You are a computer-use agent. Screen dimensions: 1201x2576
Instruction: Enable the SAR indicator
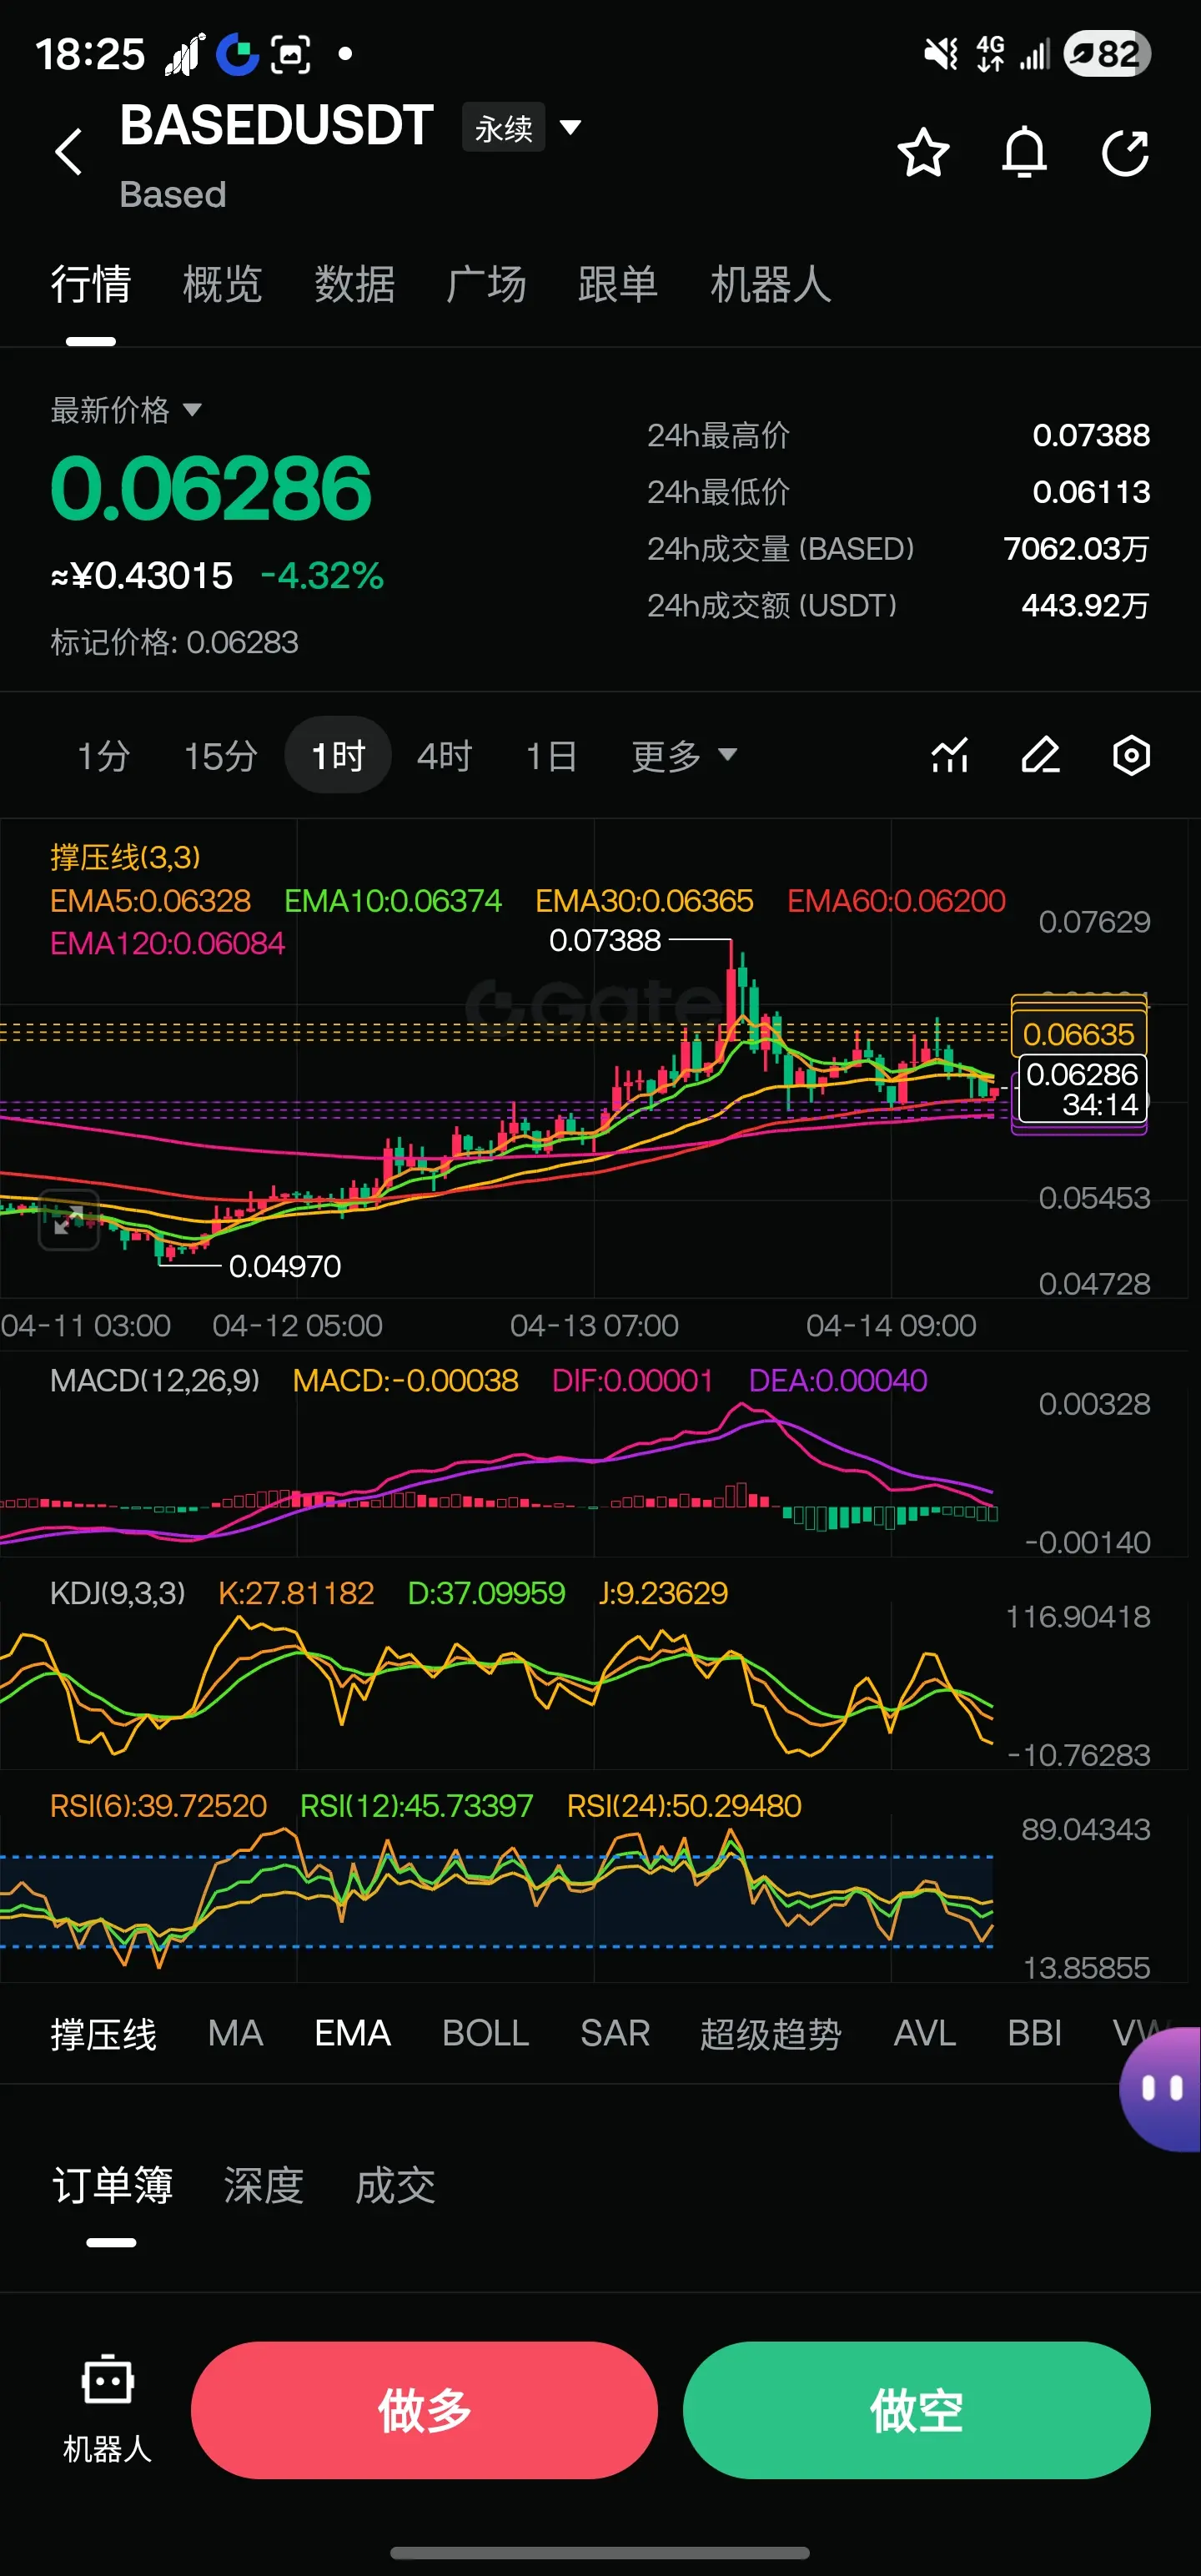[x=615, y=2034]
